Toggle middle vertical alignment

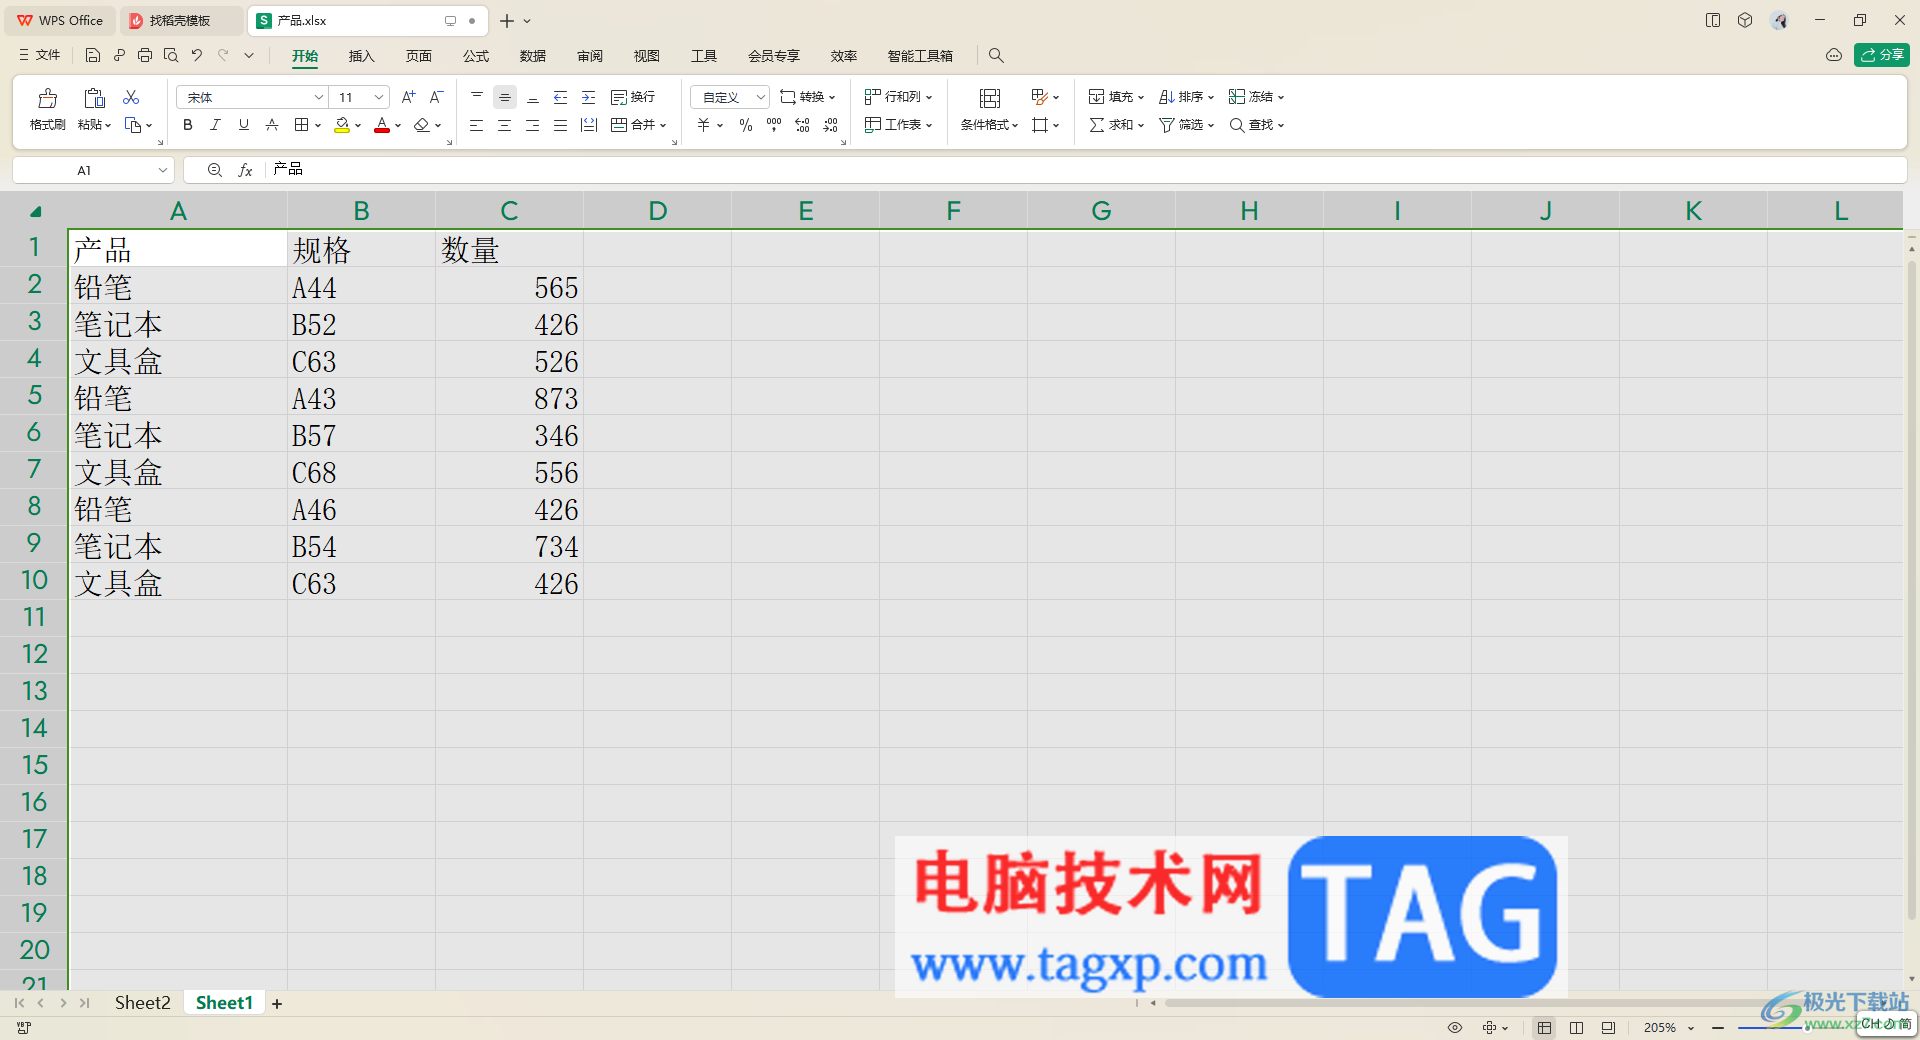tap(505, 97)
